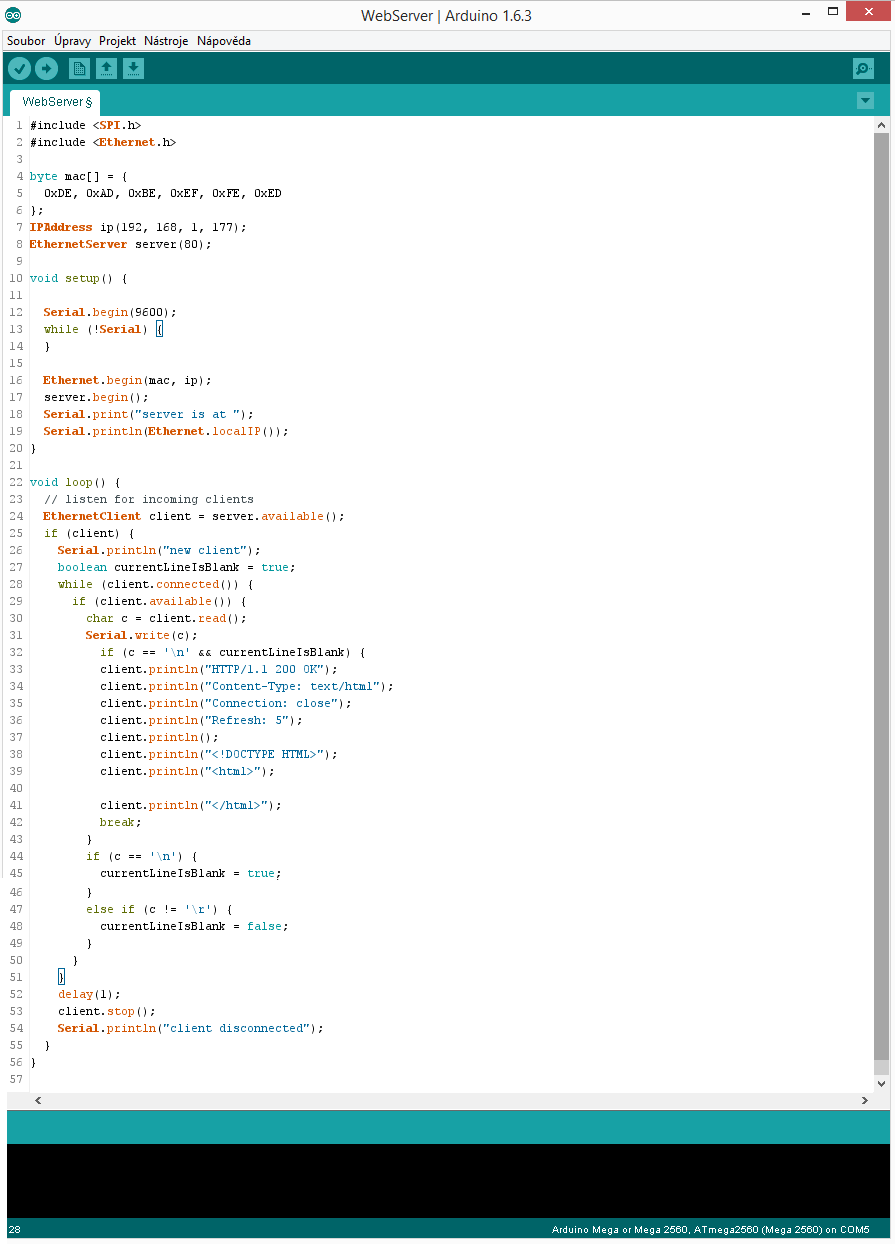Viewport: 896px width, 1248px height.
Task: Click the 'while (client.connected()) {' line
Action: pos(156,584)
